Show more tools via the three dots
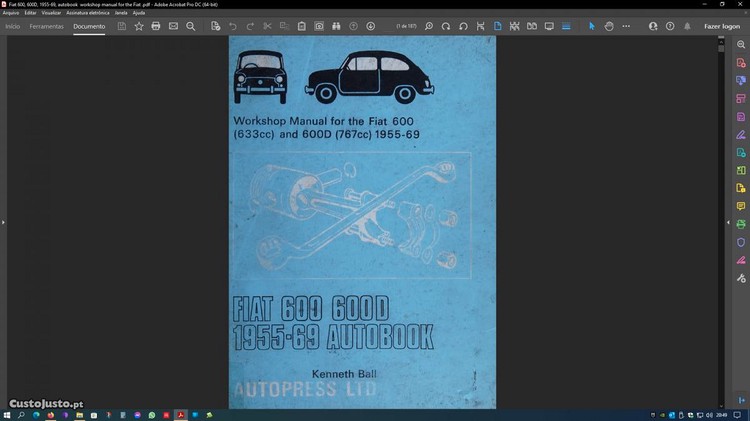 (626, 26)
